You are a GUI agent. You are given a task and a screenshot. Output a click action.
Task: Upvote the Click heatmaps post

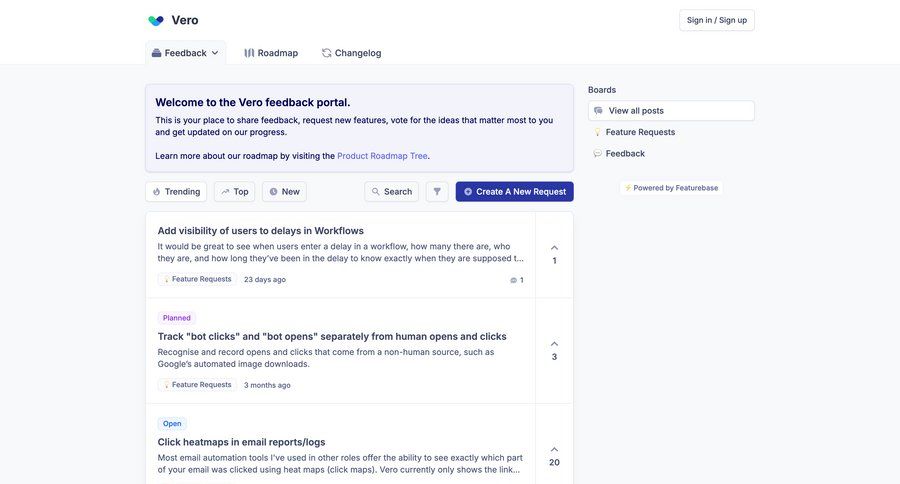click(554, 450)
